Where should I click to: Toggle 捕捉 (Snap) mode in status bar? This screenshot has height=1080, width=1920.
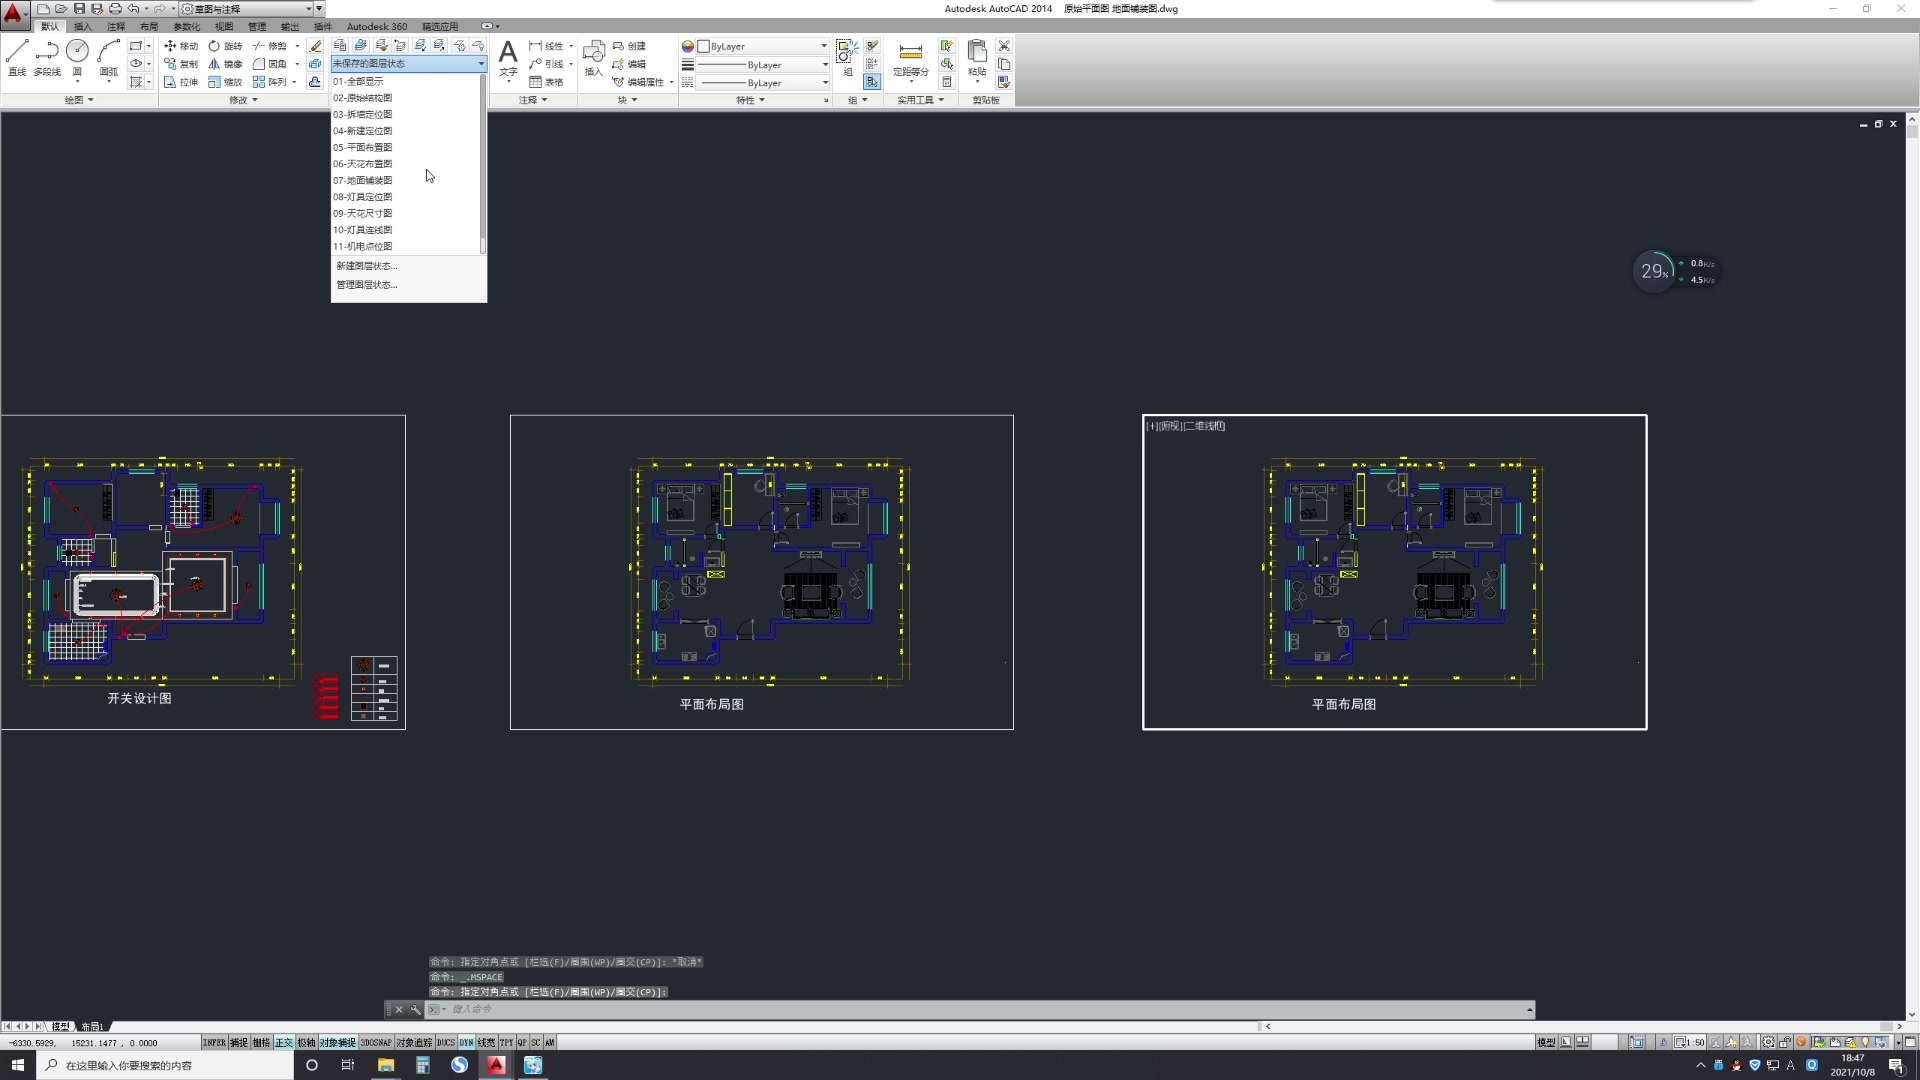239,1042
